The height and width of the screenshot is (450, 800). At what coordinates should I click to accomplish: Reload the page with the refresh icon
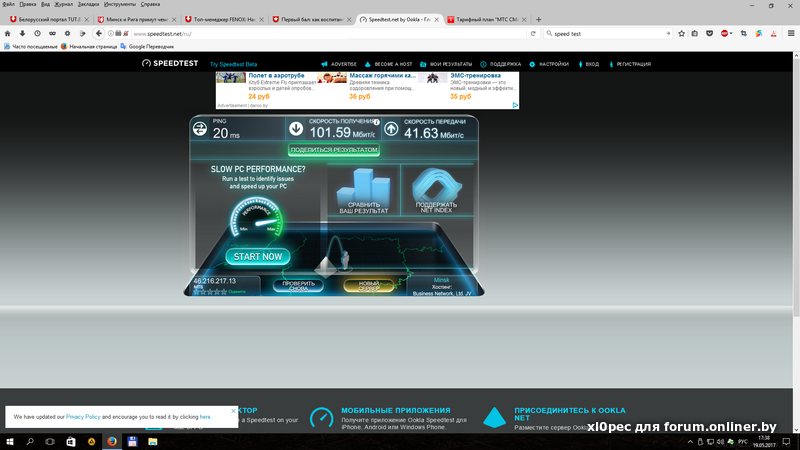(x=533, y=34)
